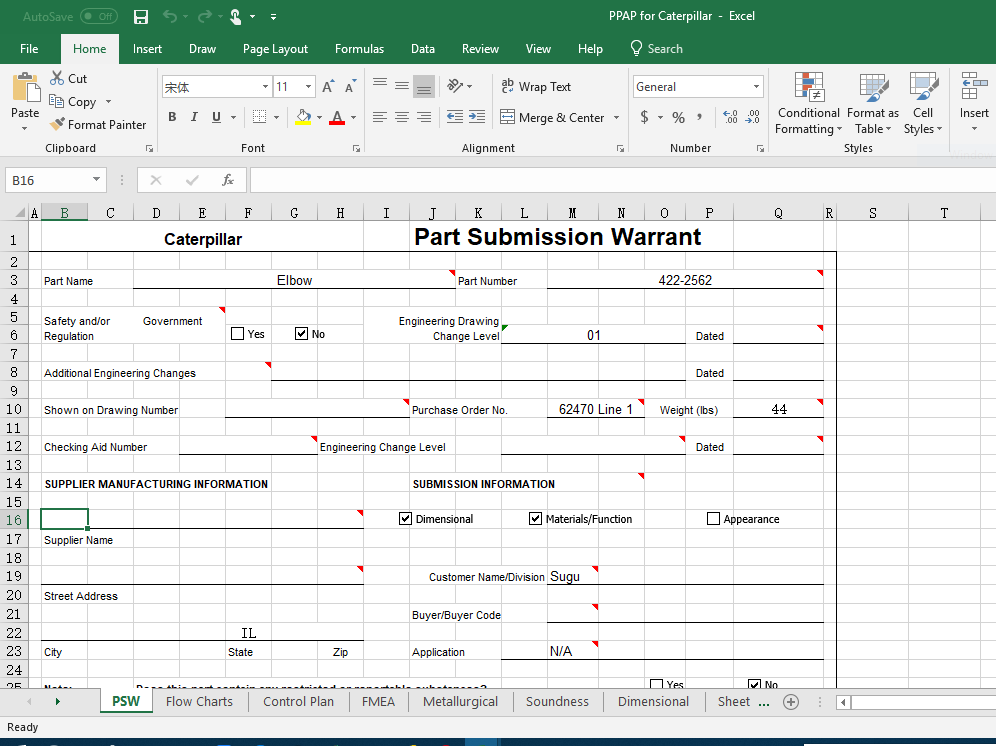
Task: Click Middle Align icon
Action: pos(402,86)
